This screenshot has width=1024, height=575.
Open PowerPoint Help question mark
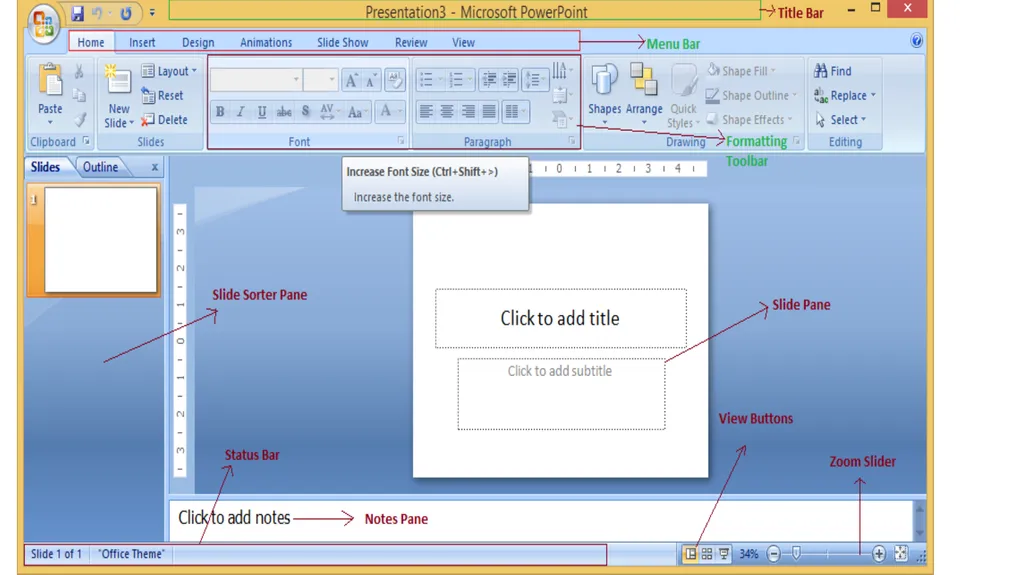click(916, 41)
